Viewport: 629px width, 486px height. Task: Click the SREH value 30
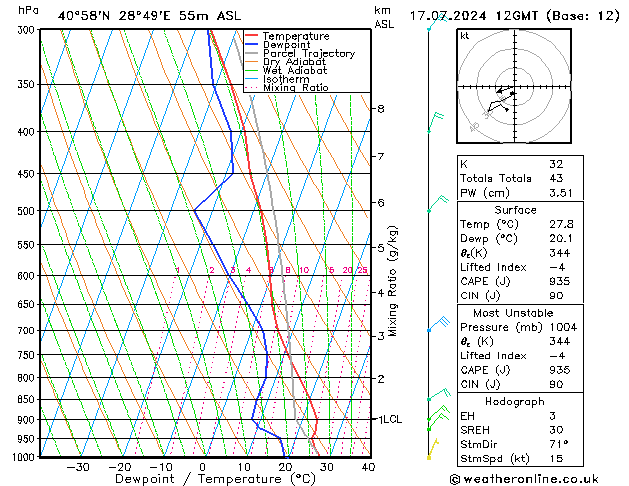tap(556, 430)
